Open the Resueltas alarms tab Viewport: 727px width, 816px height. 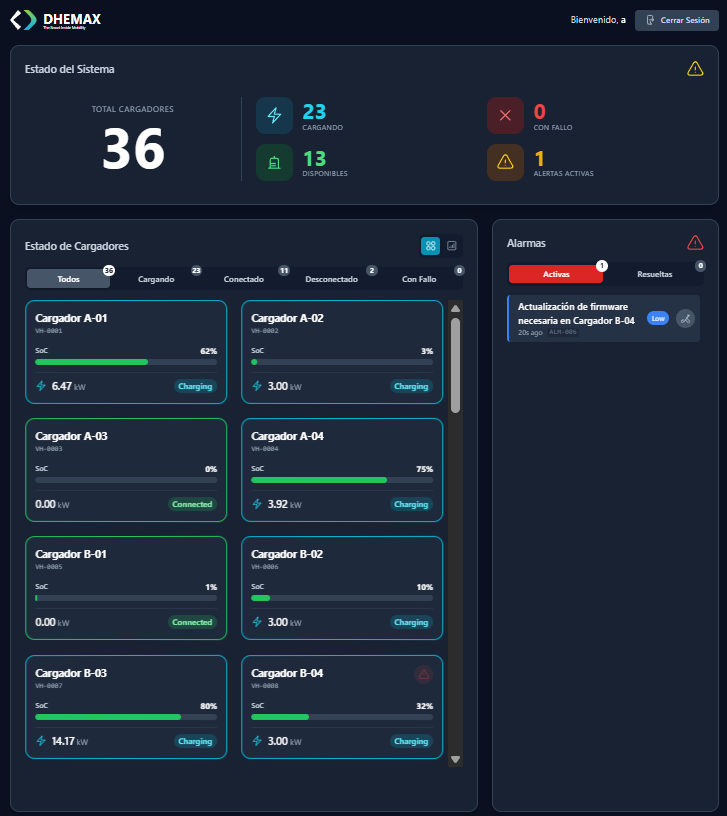[x=654, y=274]
